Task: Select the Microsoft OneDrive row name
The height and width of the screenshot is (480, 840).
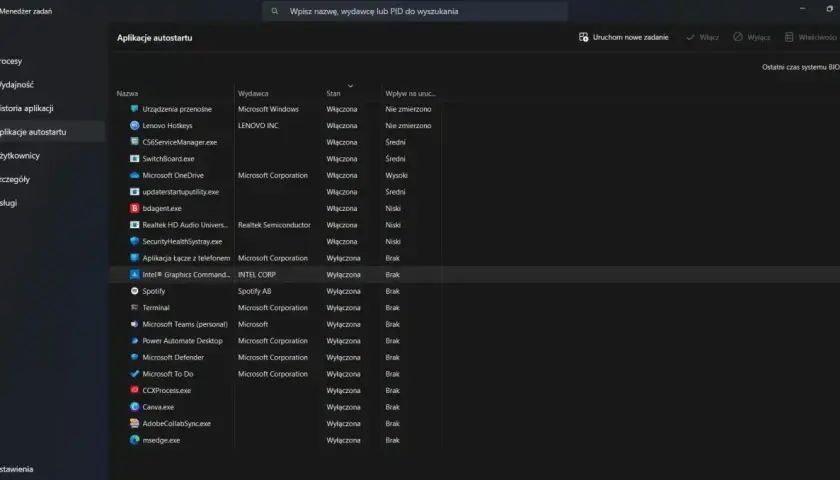Action: (173, 175)
